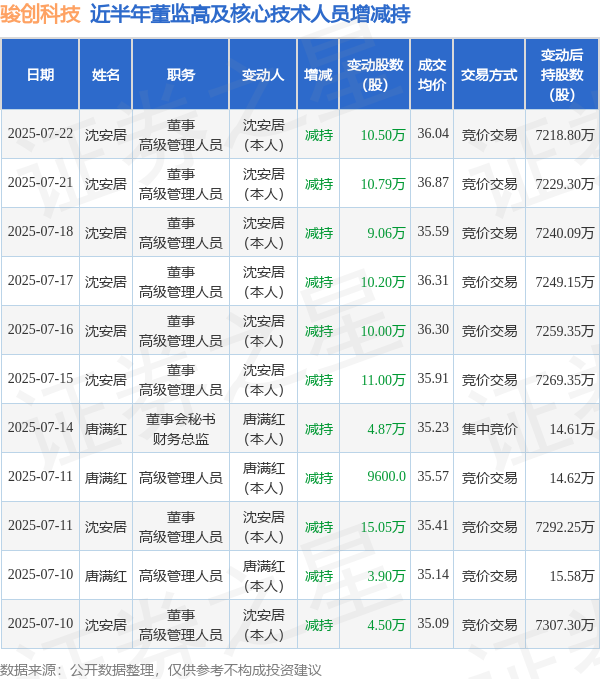600x679 pixels.
Task: Click the share change value 9600.0
Action: pos(386,476)
